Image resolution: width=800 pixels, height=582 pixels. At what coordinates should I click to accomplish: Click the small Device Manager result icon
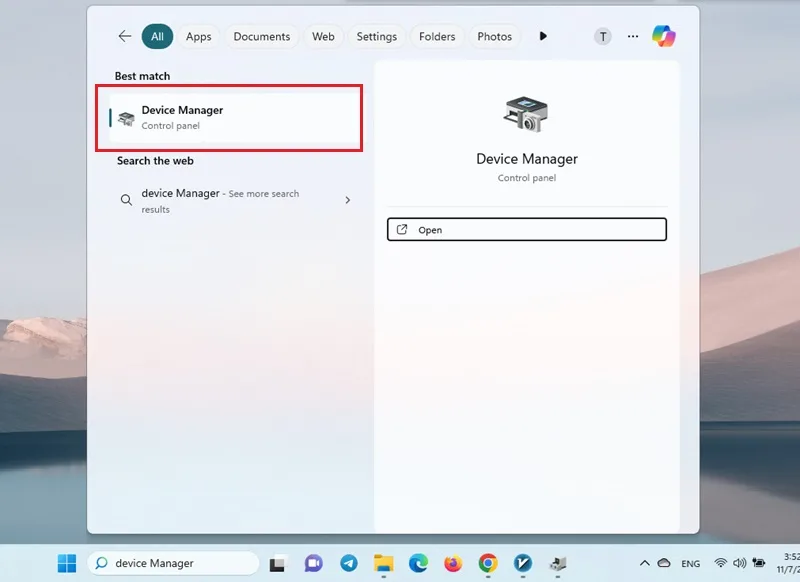pyautogui.click(x=126, y=119)
